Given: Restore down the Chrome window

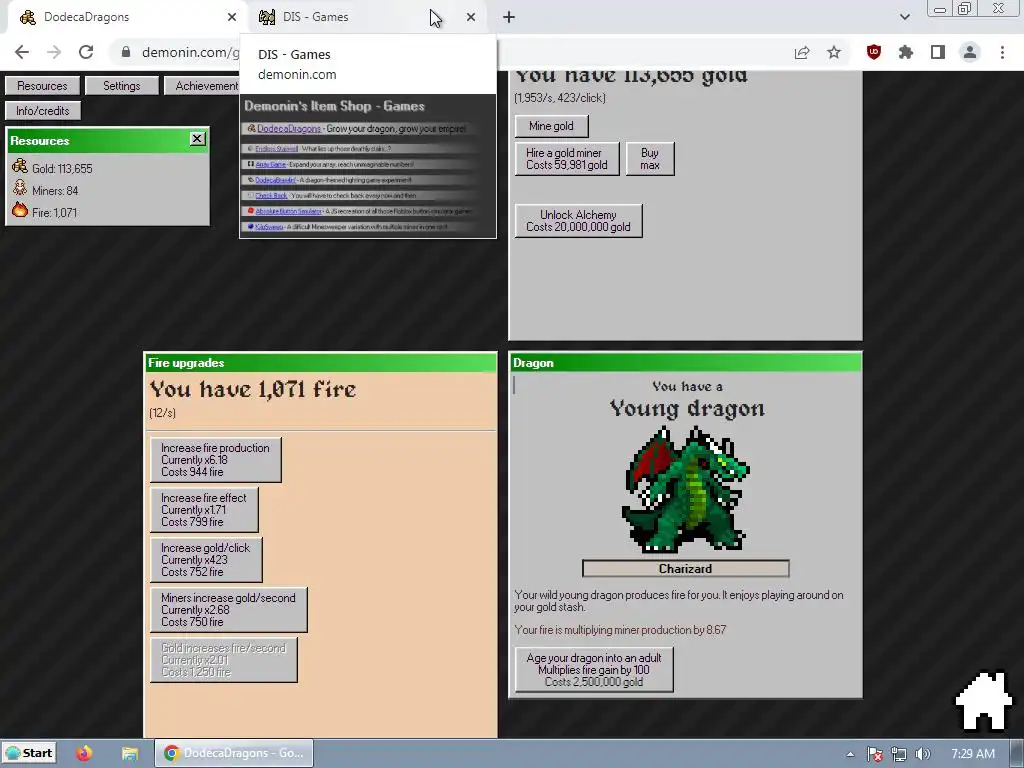Looking at the screenshot, I should pyautogui.click(x=964, y=8).
